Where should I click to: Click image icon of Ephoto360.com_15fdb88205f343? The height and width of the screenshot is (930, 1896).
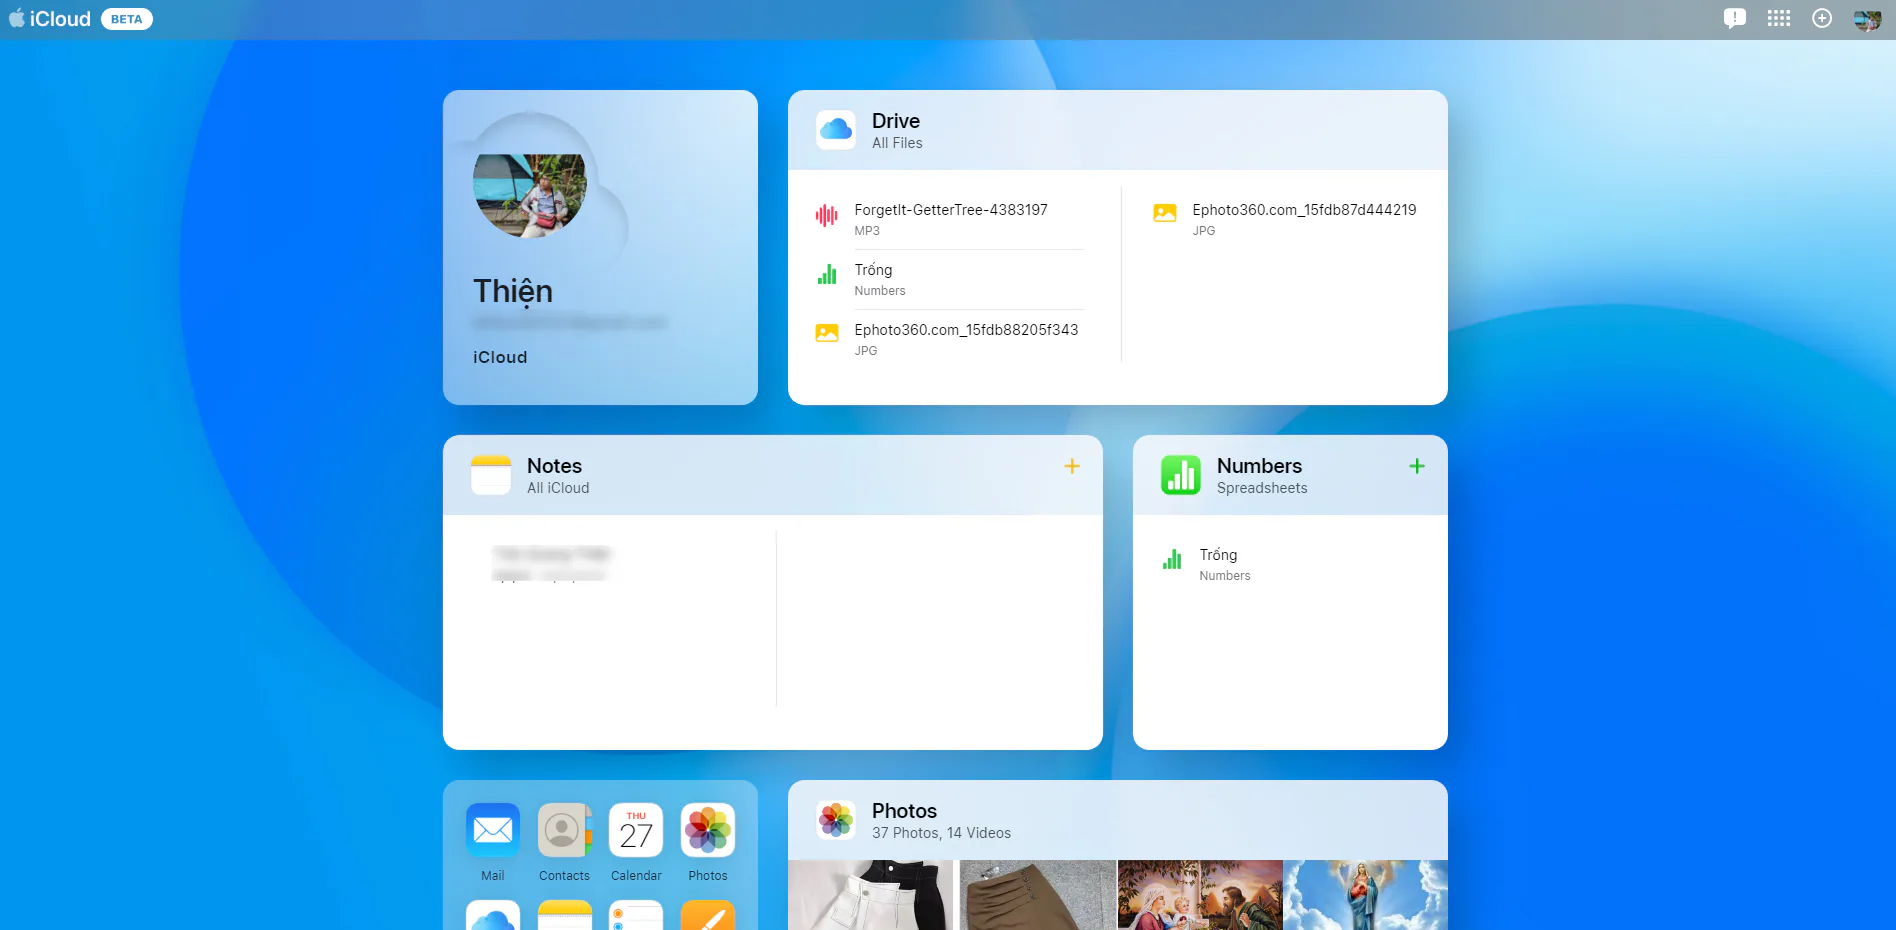coord(827,333)
